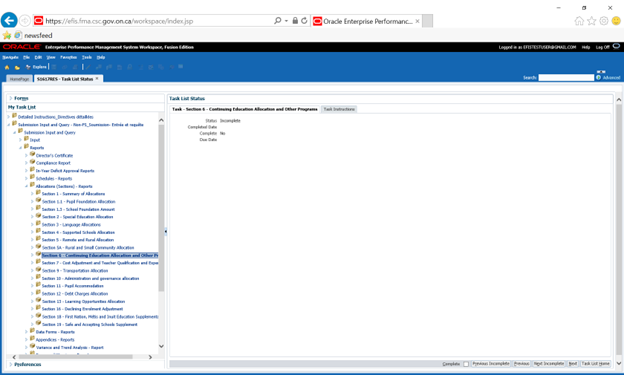Click the browser settings gear icon
This screenshot has width=624, height=375.
click(x=604, y=21)
